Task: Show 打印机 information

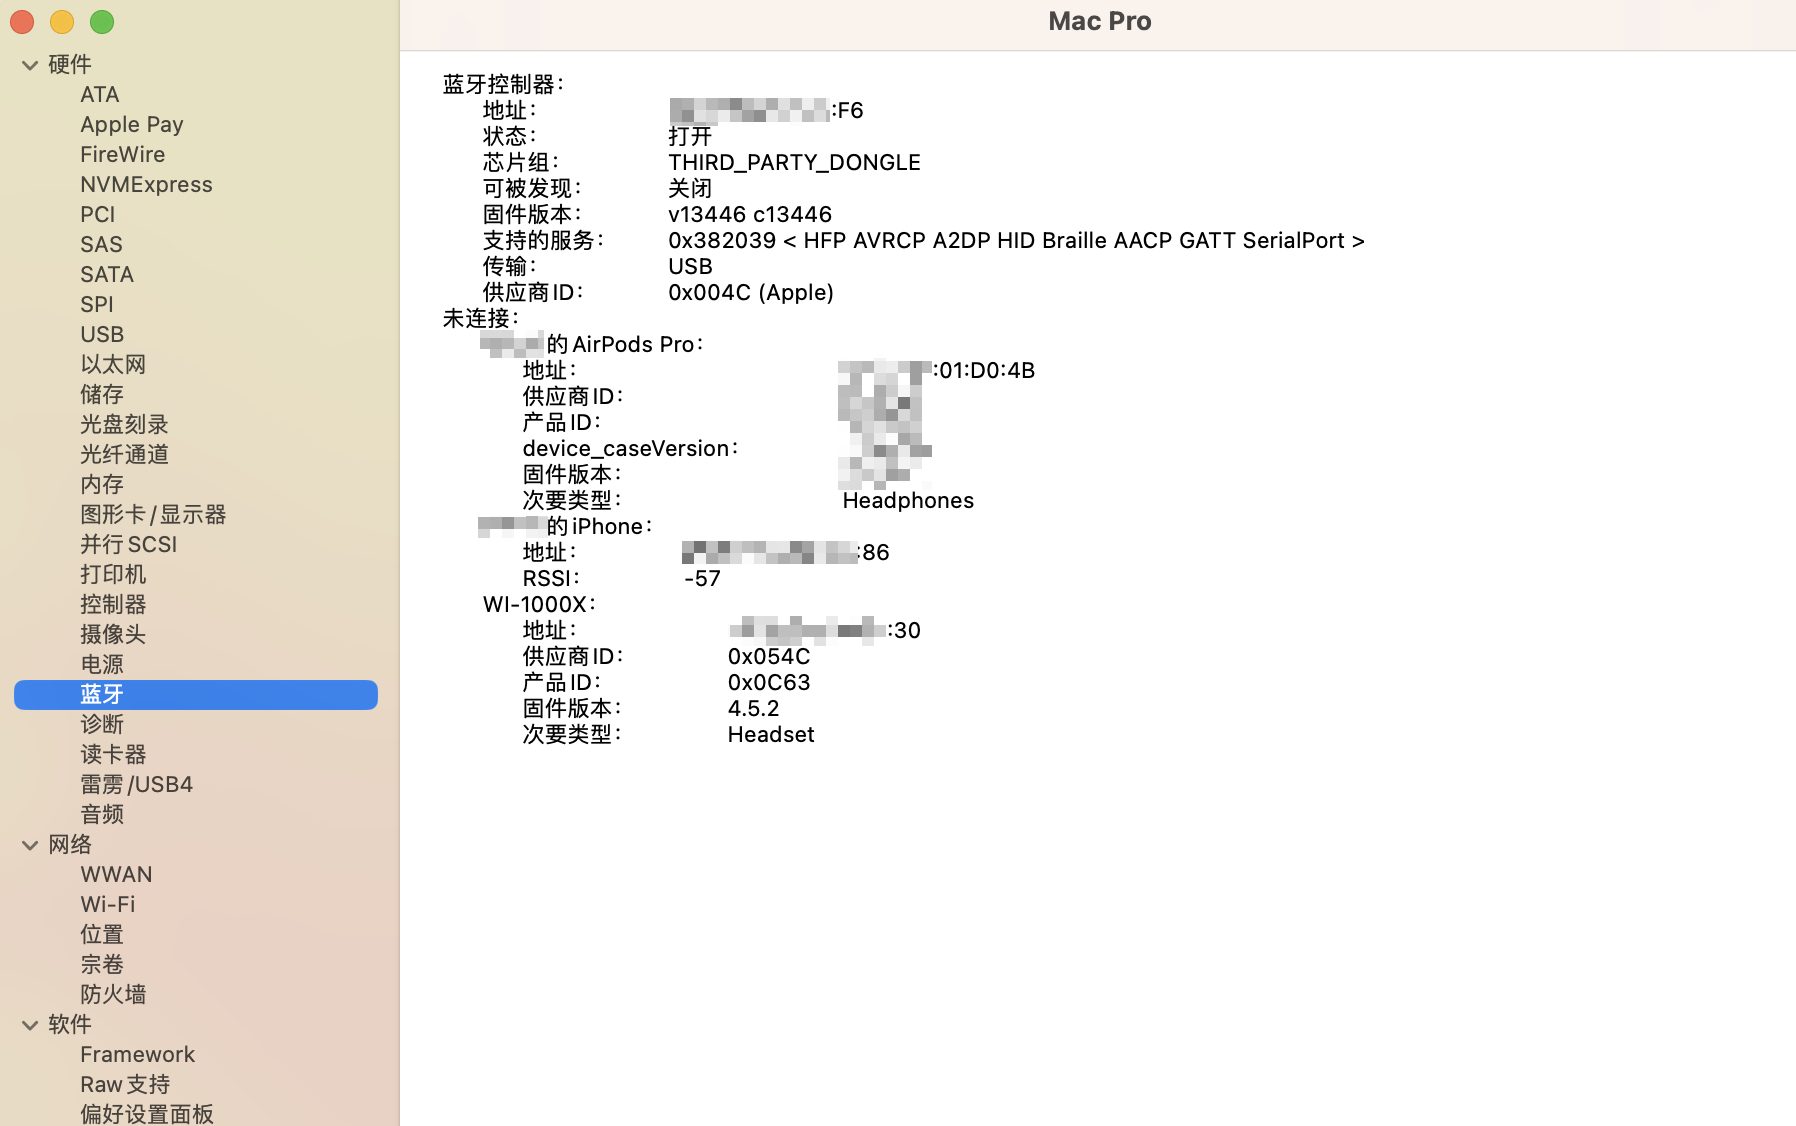Action: [x=112, y=574]
